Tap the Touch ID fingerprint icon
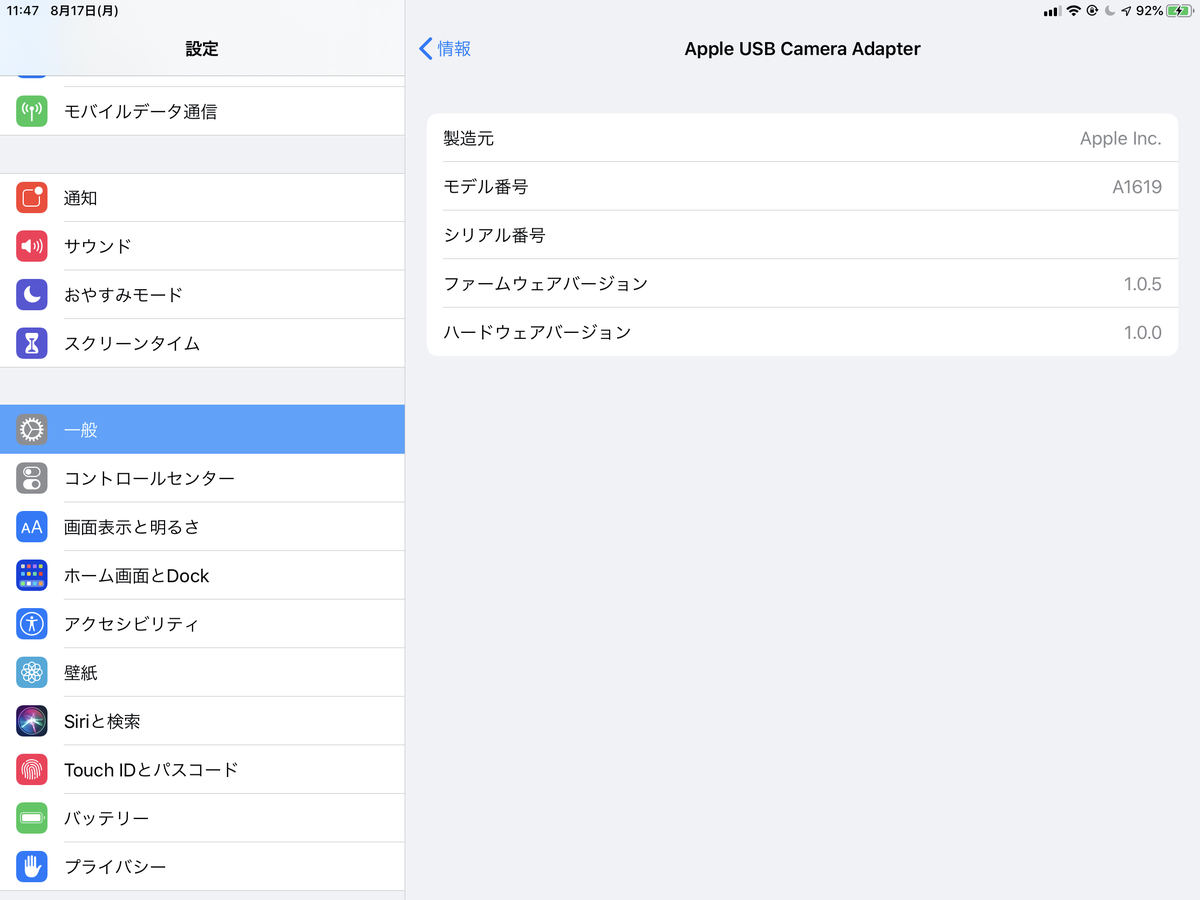The width and height of the screenshot is (1200, 900). (32, 769)
